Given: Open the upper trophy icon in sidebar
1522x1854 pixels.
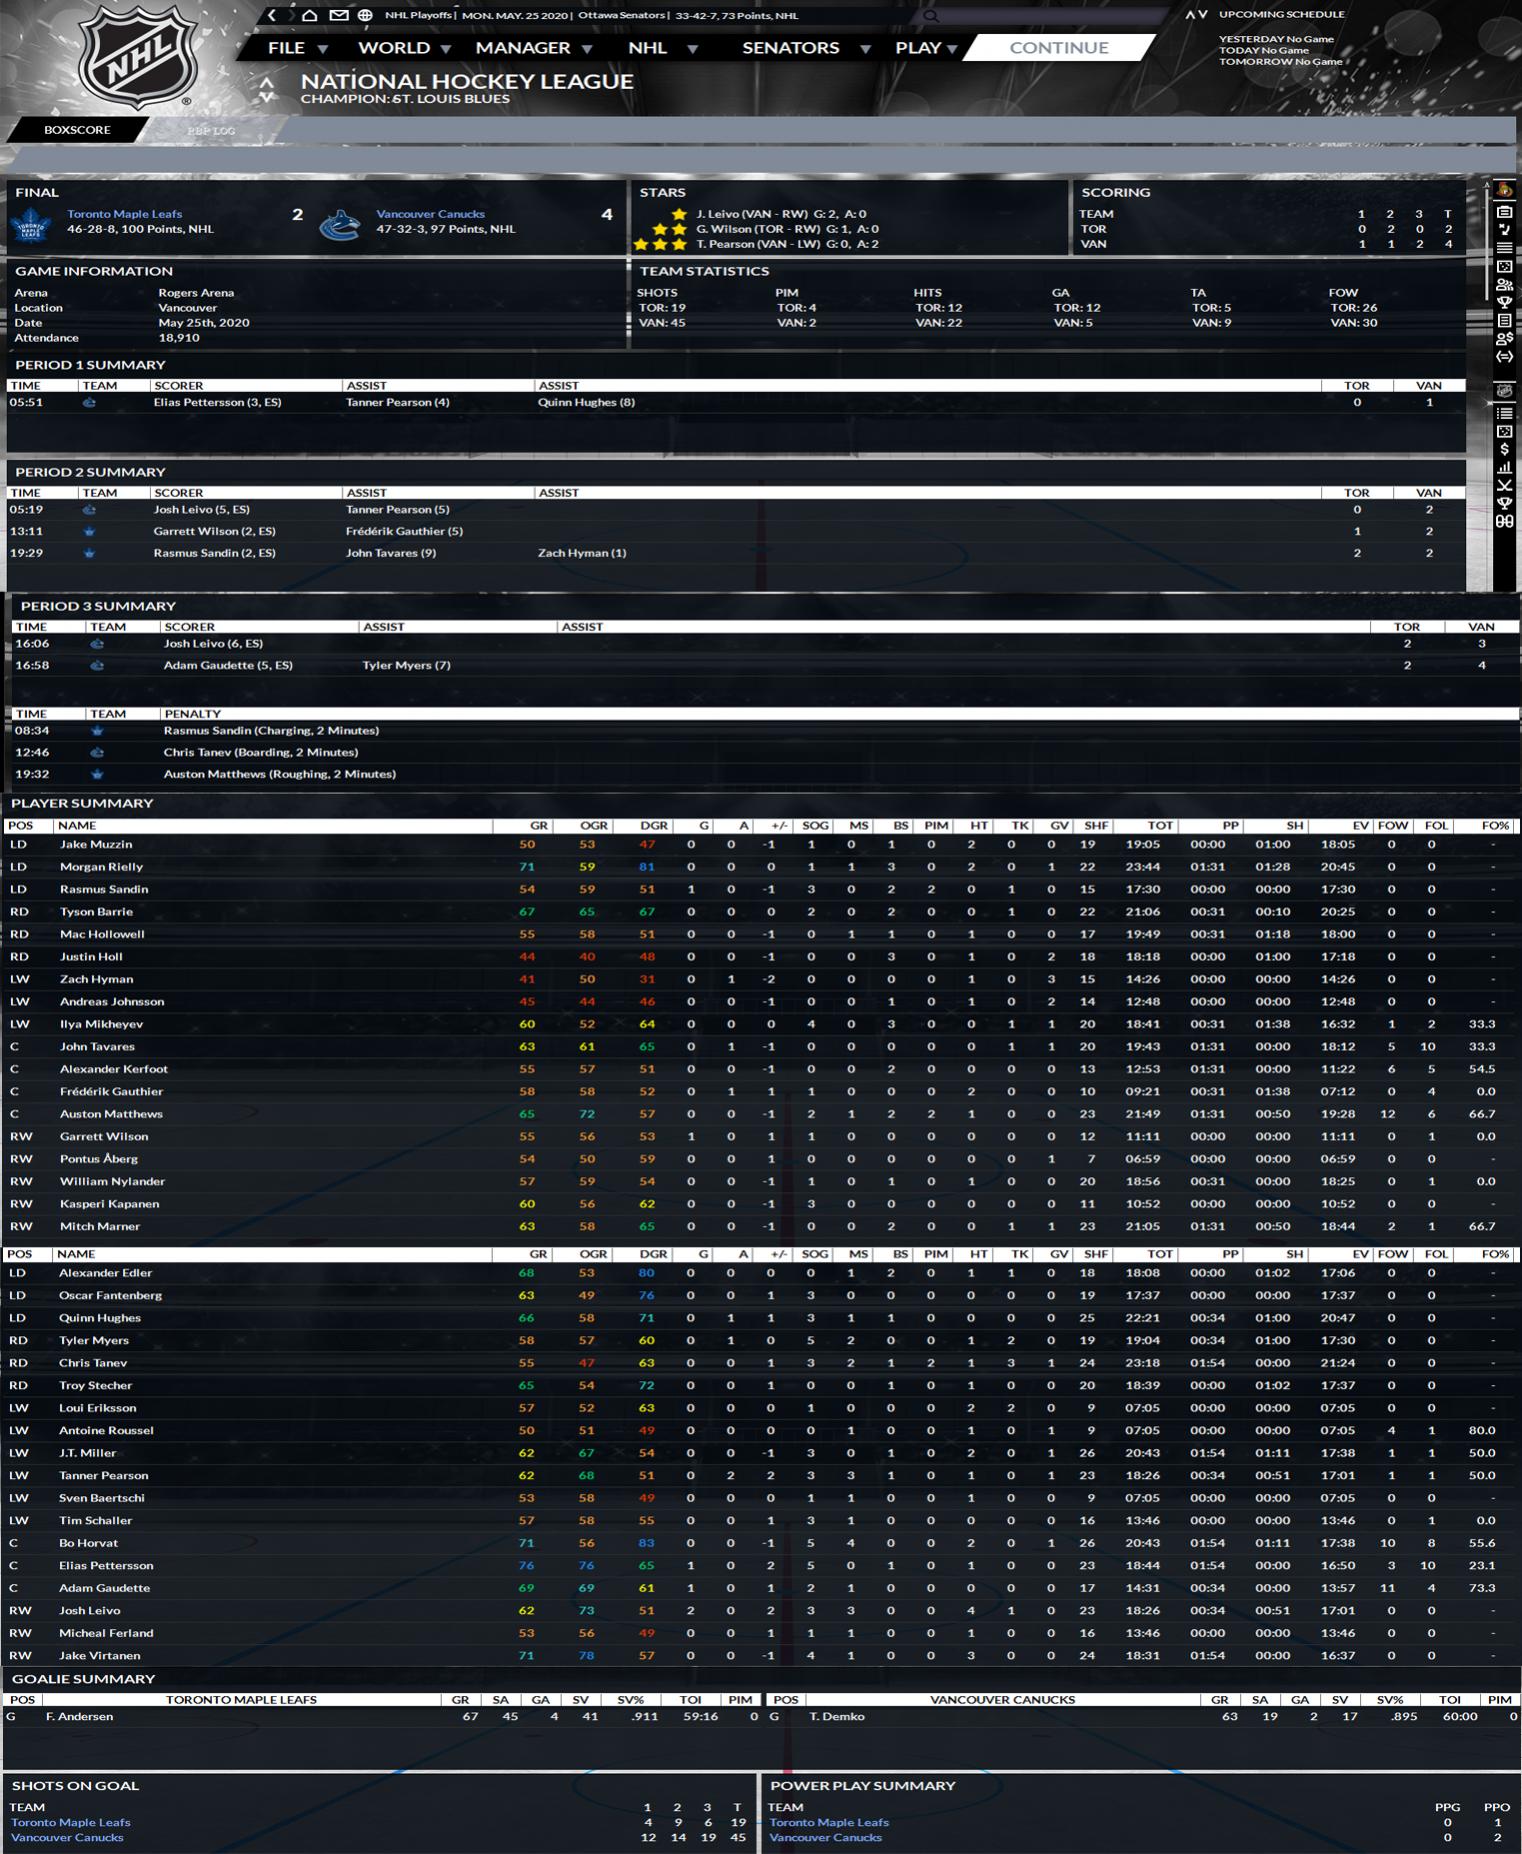Looking at the screenshot, I should click(1504, 302).
